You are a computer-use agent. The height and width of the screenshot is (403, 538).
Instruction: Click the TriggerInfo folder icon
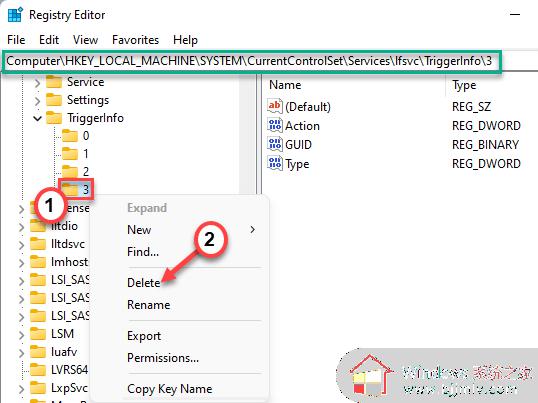54,118
